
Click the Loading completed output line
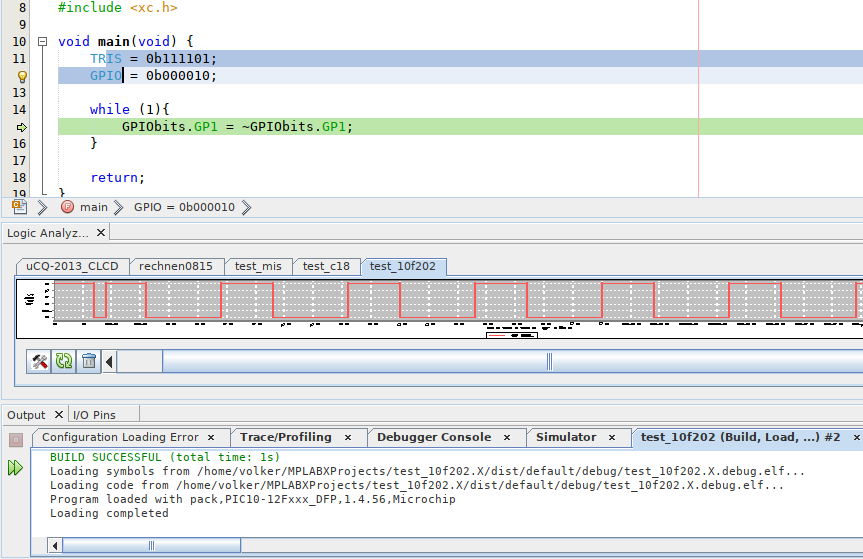109,513
